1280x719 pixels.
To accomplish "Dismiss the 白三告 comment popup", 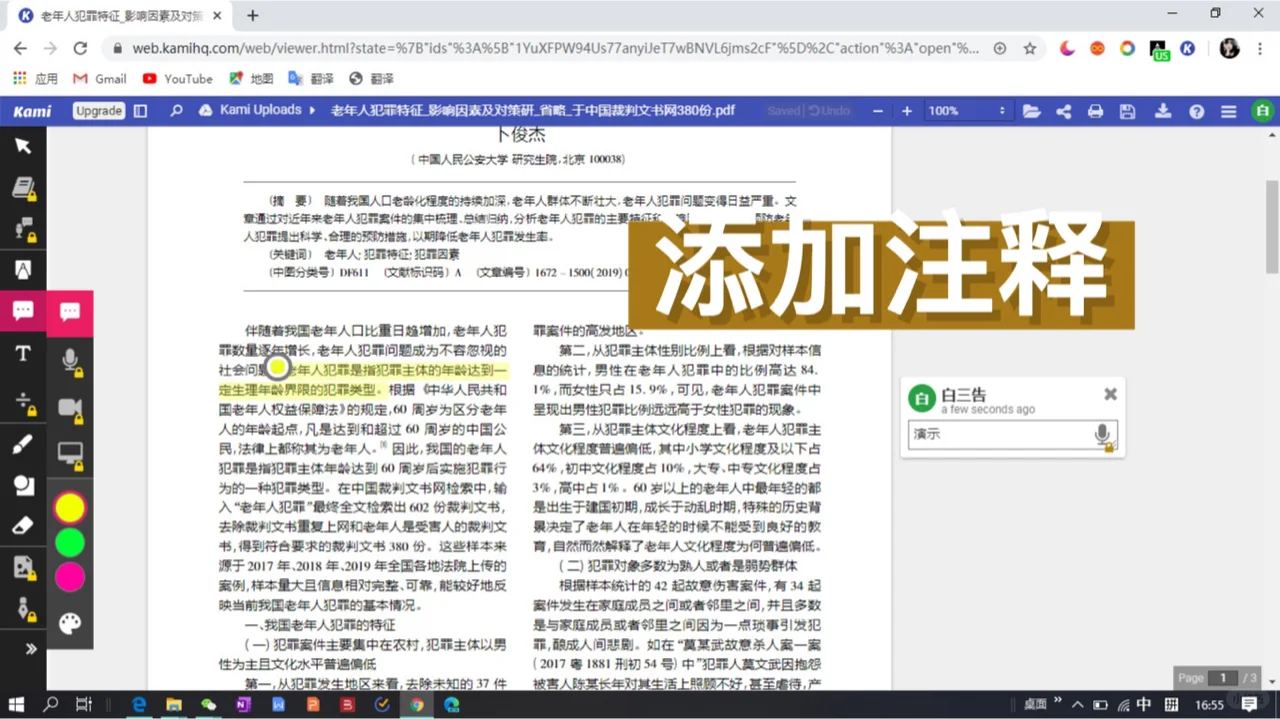I will [x=1110, y=394].
